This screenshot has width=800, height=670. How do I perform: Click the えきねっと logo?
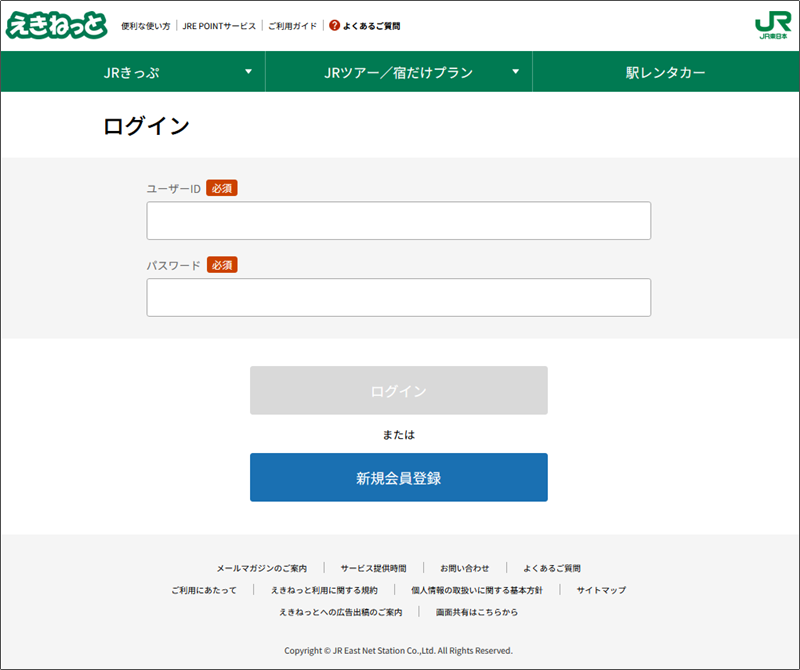57,25
